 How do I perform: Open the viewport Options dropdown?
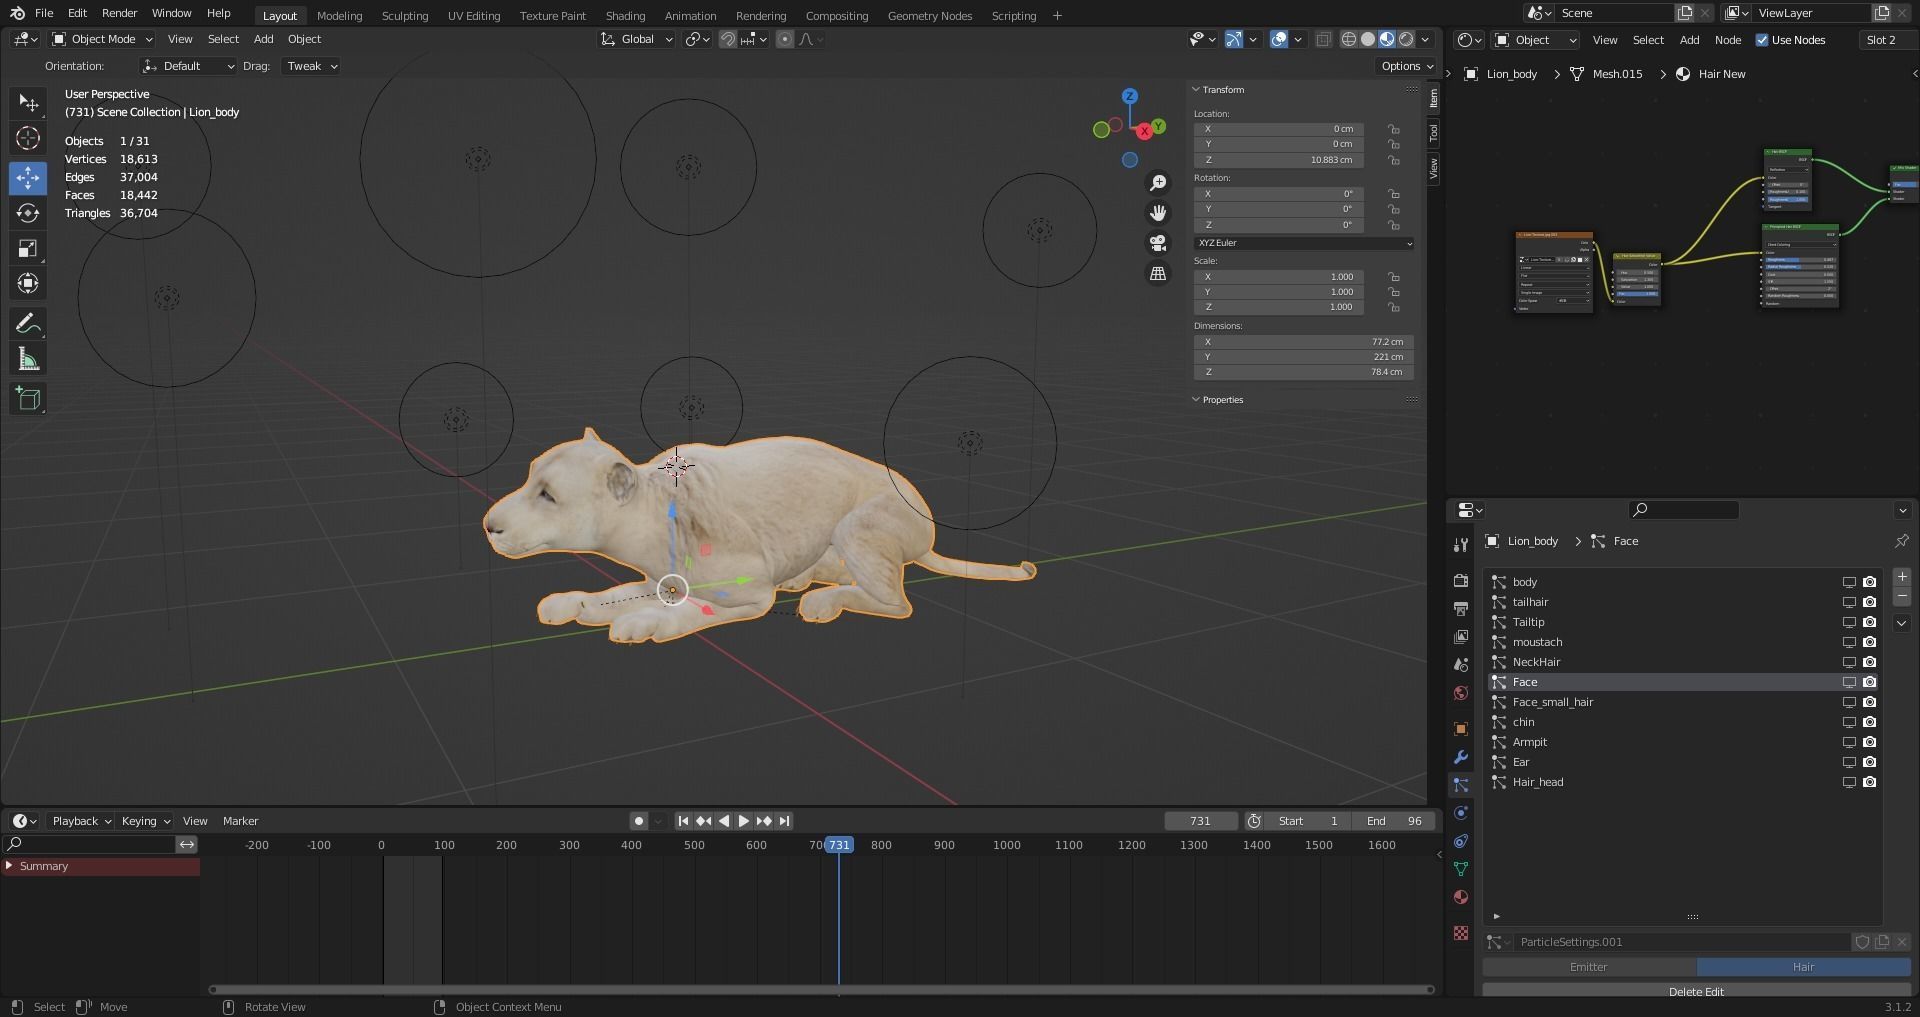coord(1407,66)
